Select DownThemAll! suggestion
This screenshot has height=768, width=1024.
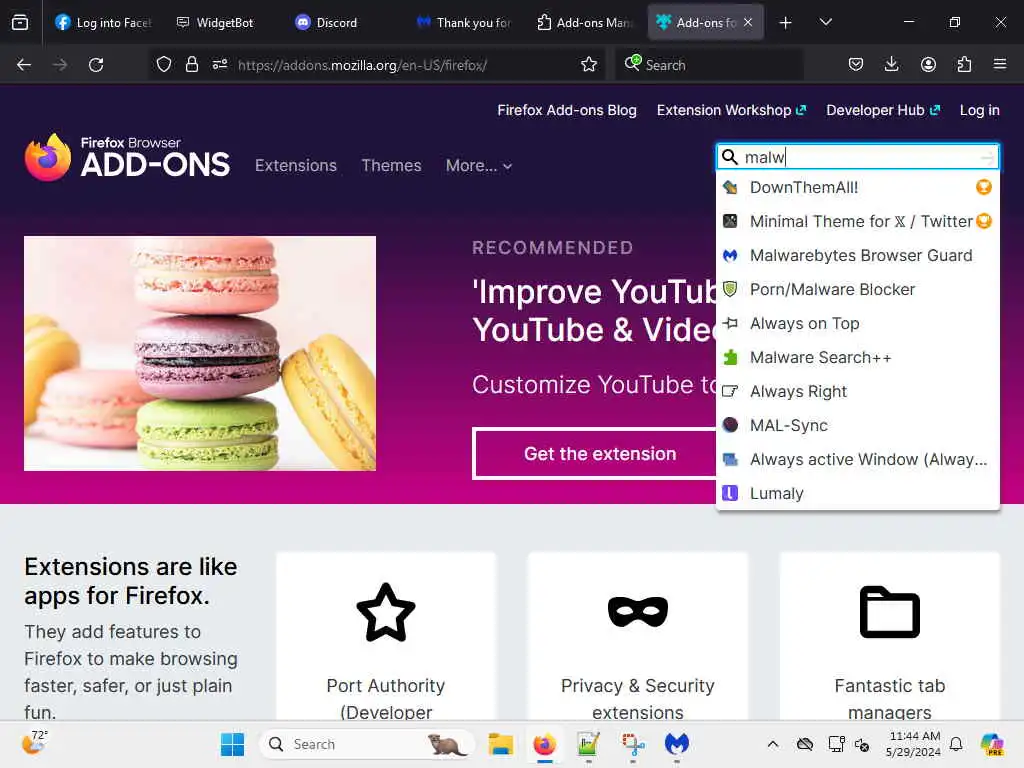[857, 187]
